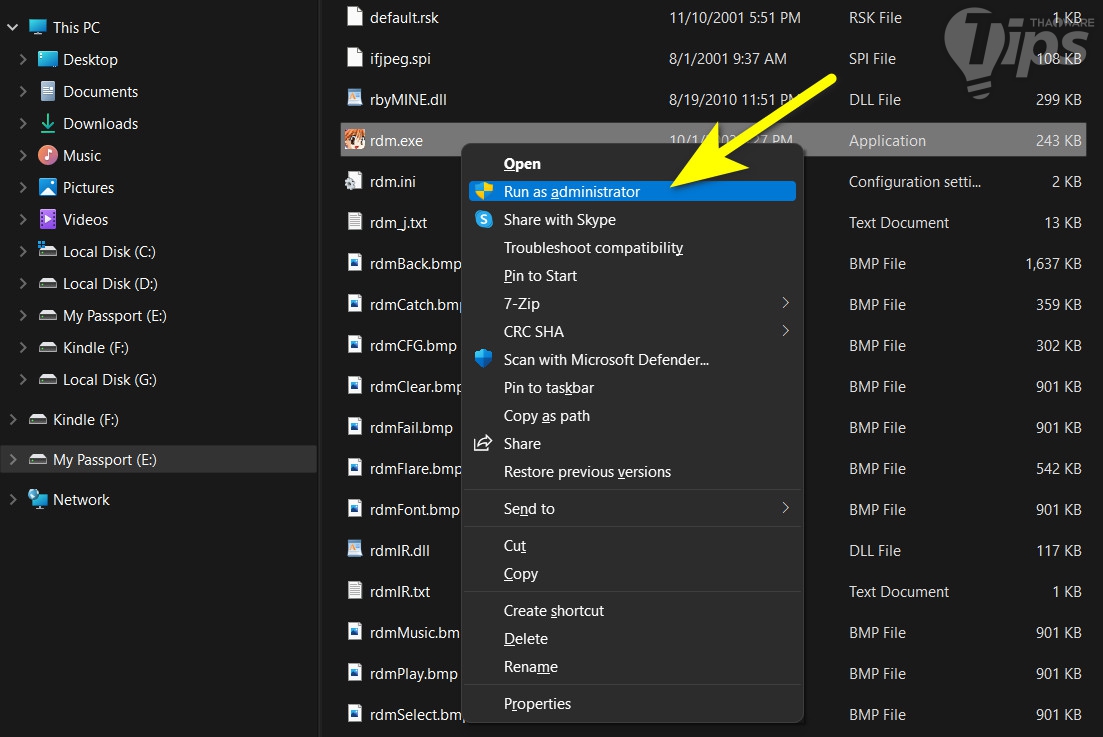Click the Pictures folder icon in sidebar
Screen dimensions: 1103x737
click(48, 187)
